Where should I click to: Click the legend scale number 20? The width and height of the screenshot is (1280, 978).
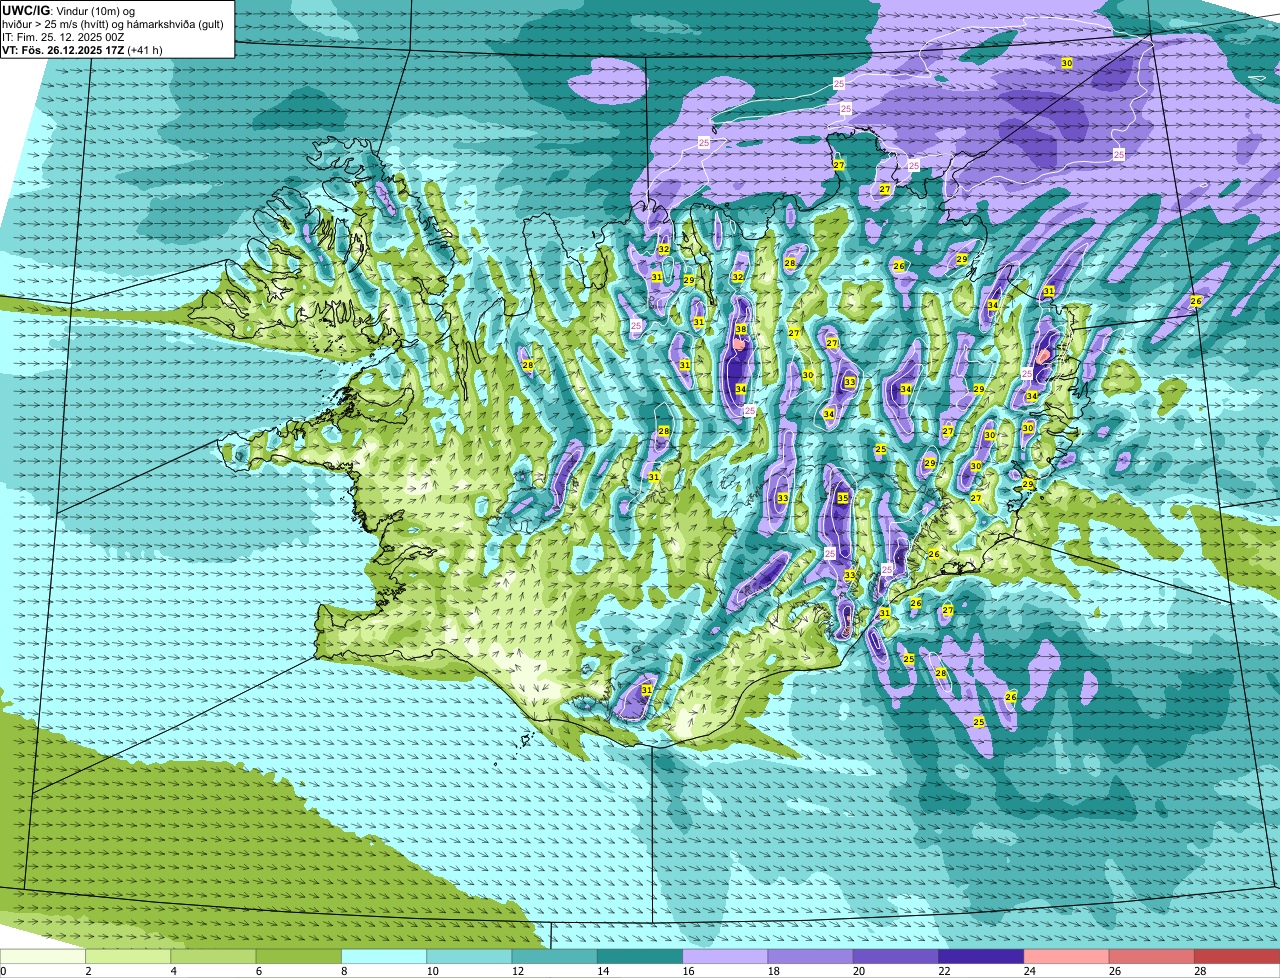[859, 971]
